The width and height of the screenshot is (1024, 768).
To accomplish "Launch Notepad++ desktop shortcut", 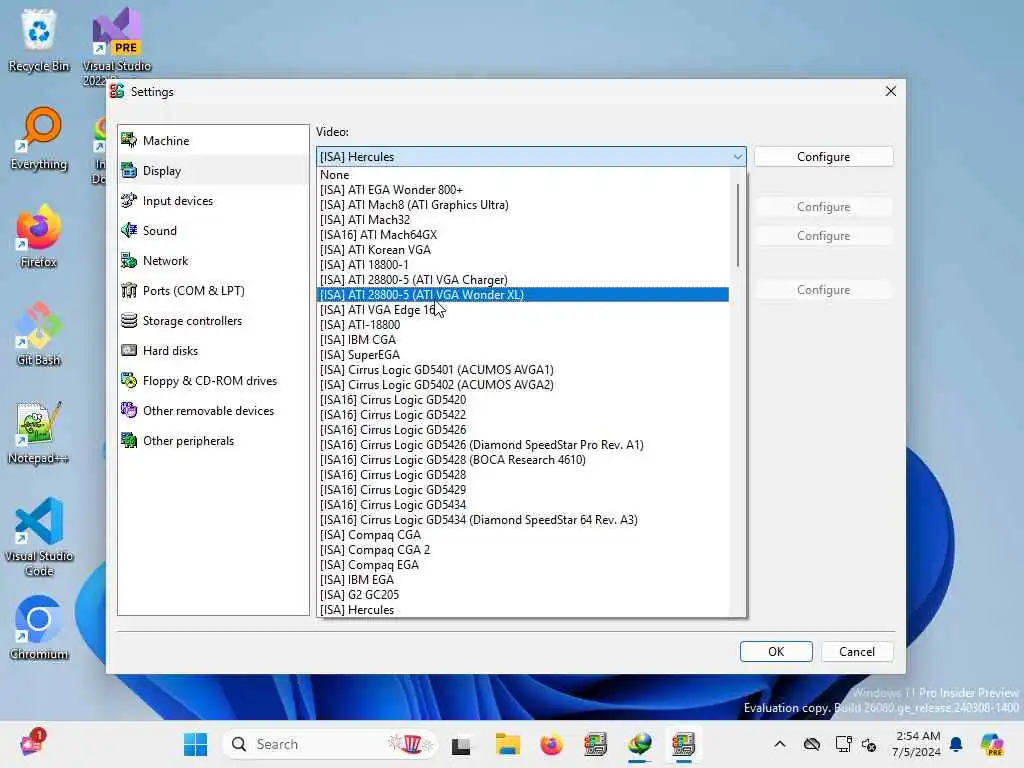I will coord(39,432).
